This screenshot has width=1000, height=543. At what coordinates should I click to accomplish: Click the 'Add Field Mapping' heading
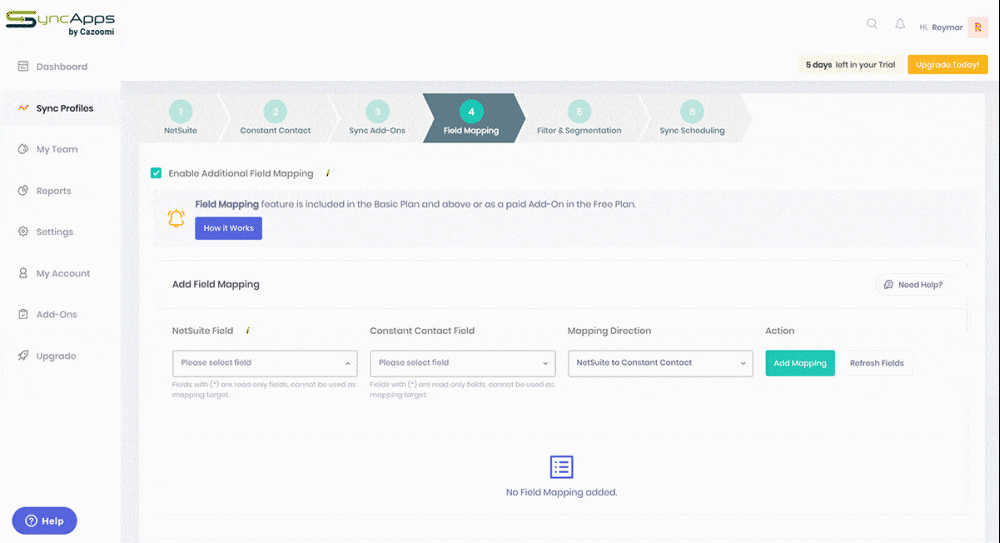(x=216, y=284)
